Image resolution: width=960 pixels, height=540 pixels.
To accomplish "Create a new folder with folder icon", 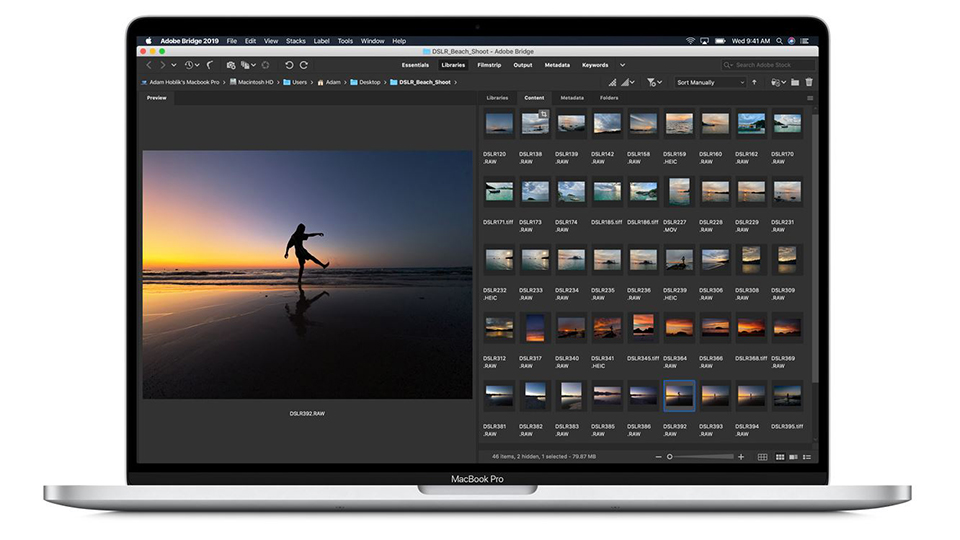I will tap(795, 82).
